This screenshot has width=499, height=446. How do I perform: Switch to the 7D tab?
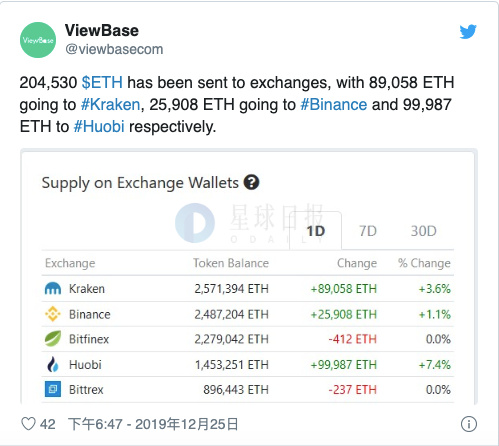pos(368,231)
